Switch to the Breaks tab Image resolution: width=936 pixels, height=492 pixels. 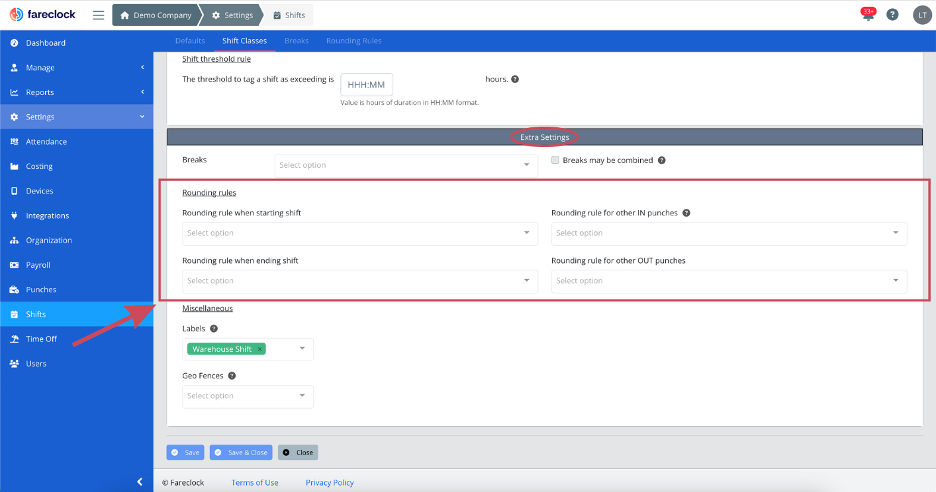tap(297, 41)
